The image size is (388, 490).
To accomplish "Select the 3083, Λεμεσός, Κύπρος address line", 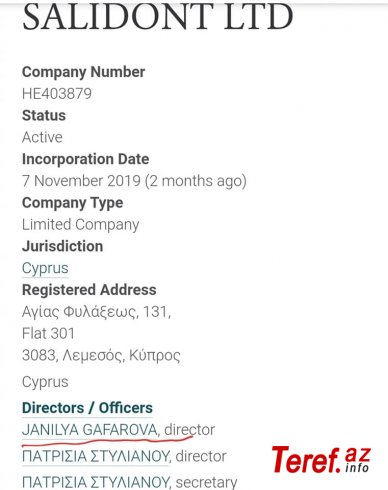I will click(101, 356).
